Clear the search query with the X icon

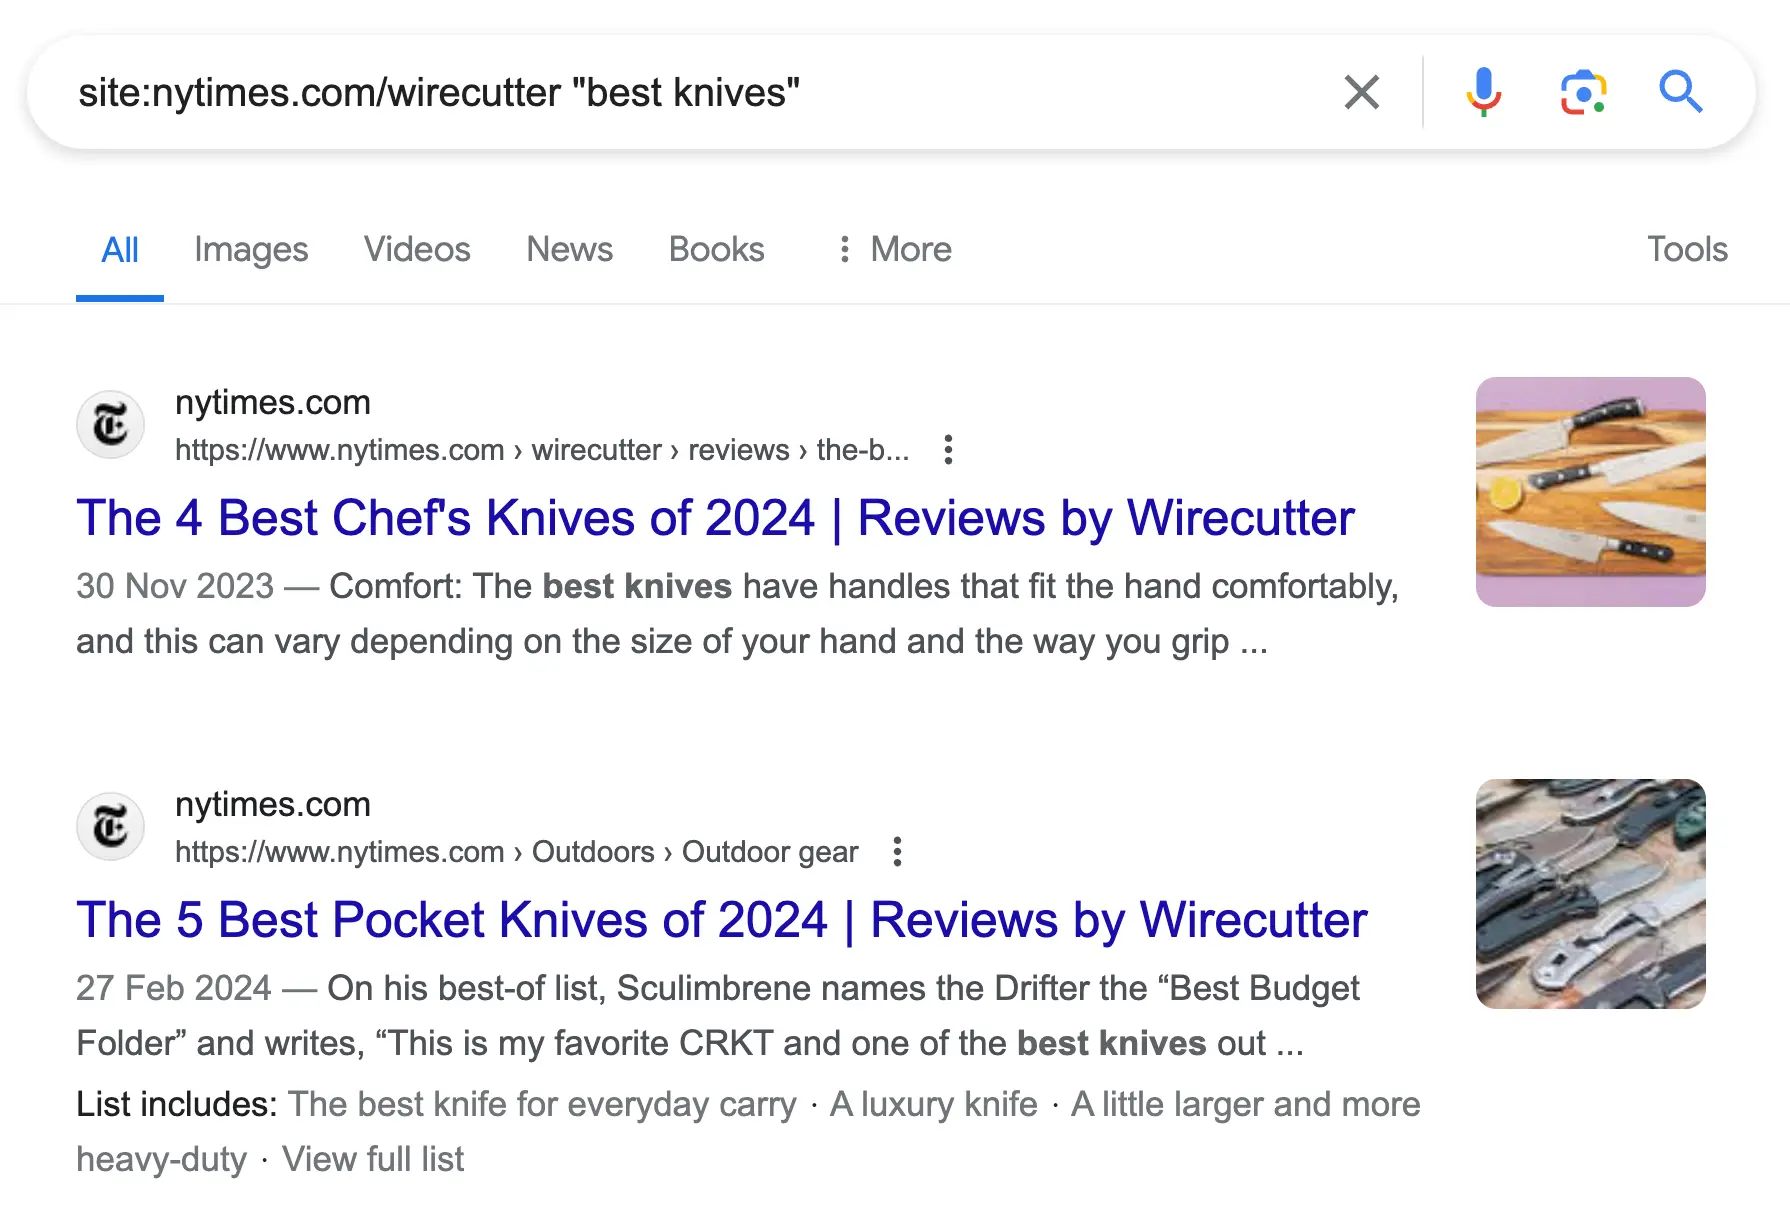pos(1361,93)
